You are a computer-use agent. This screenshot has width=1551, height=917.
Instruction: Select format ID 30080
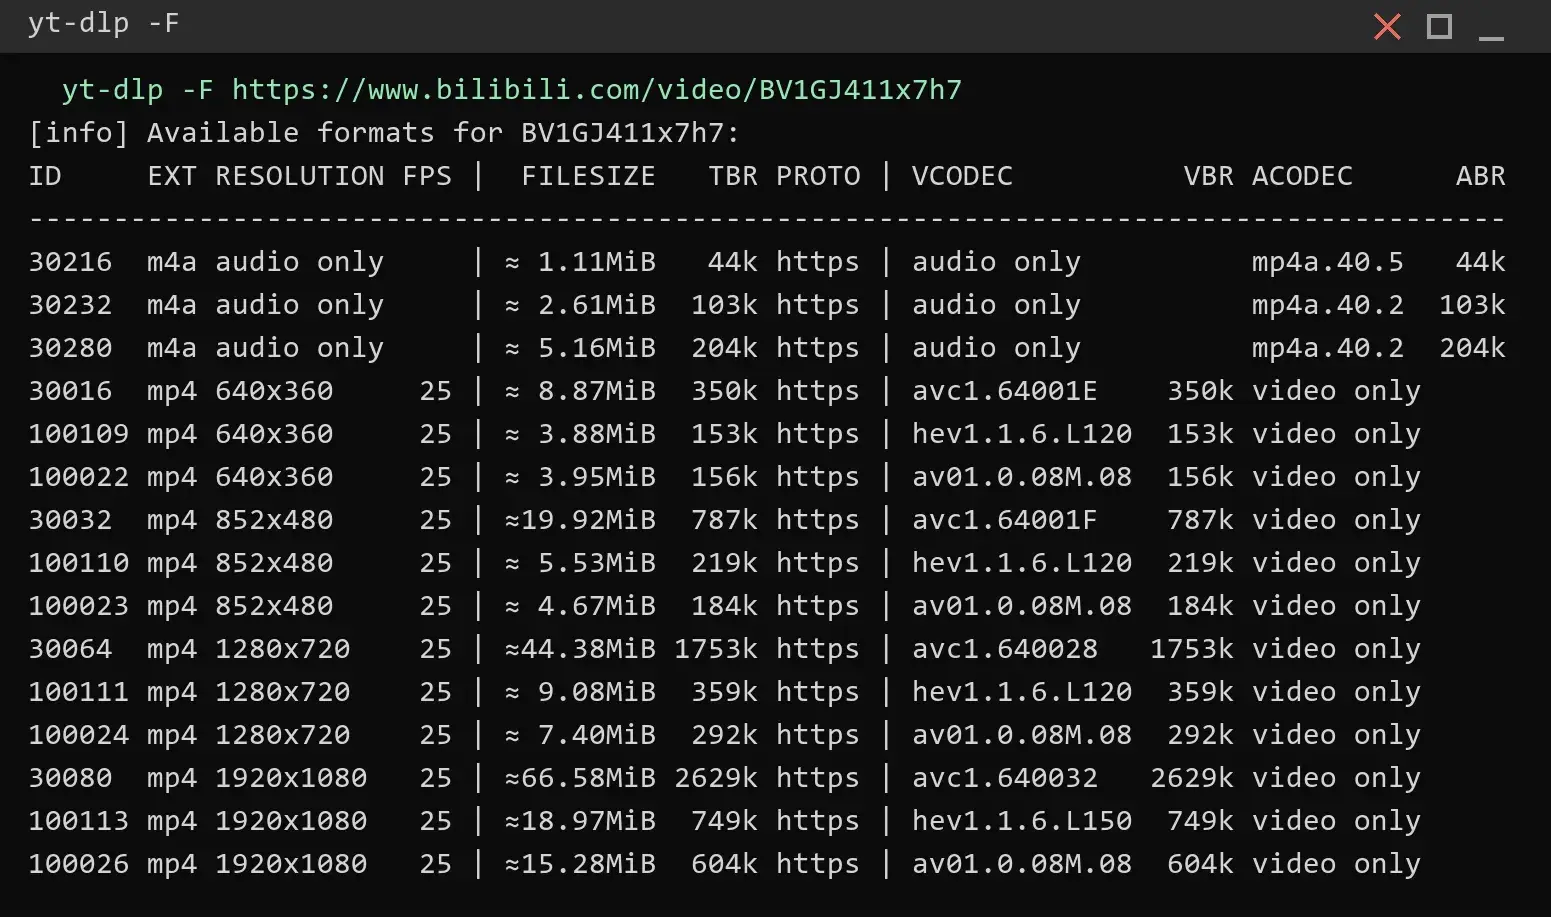70,778
